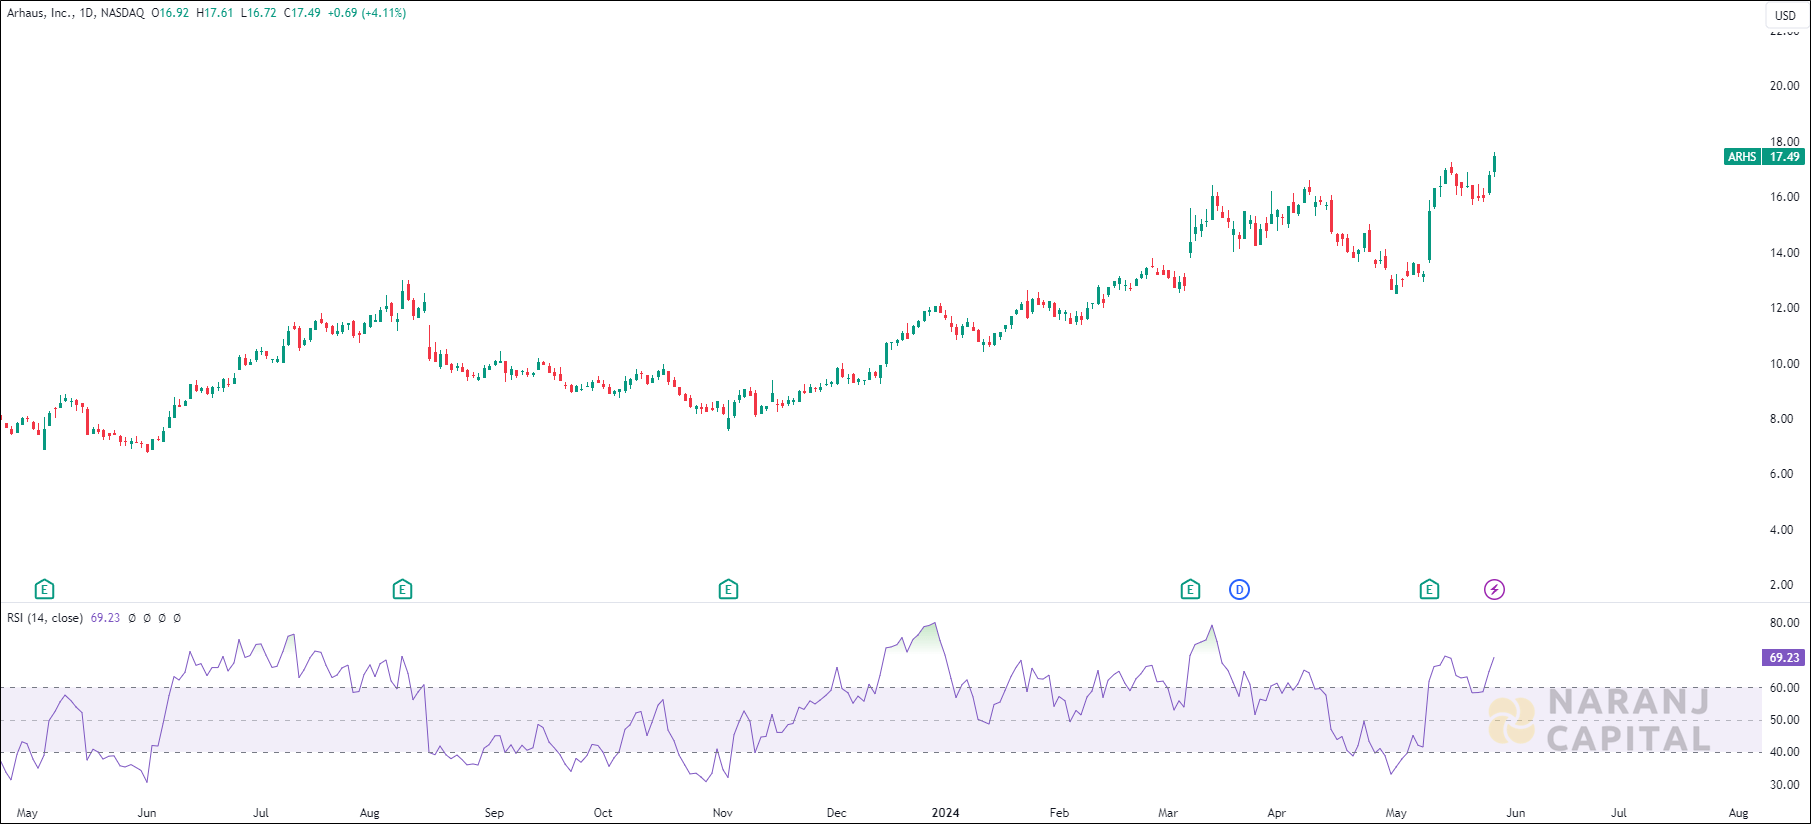This screenshot has height=824, width=1811.
Task: Click the Nov label on time axis
Action: pos(723,813)
